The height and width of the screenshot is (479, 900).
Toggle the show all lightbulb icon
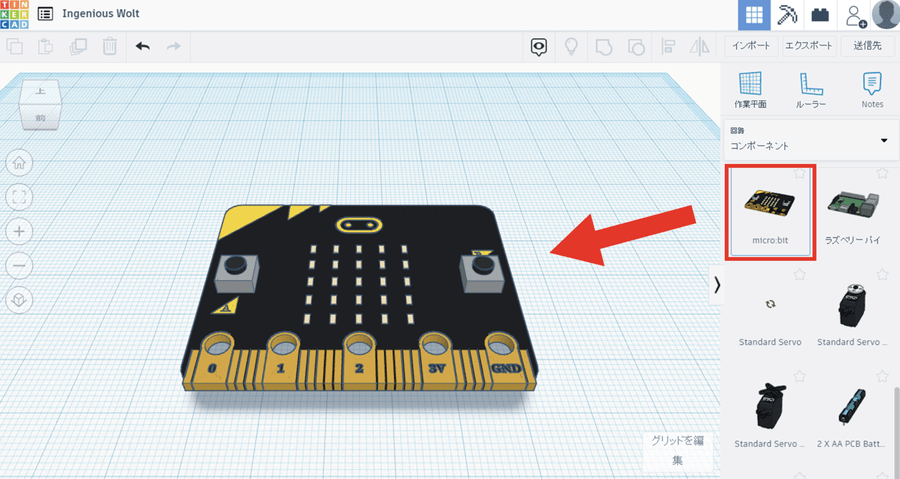571,46
